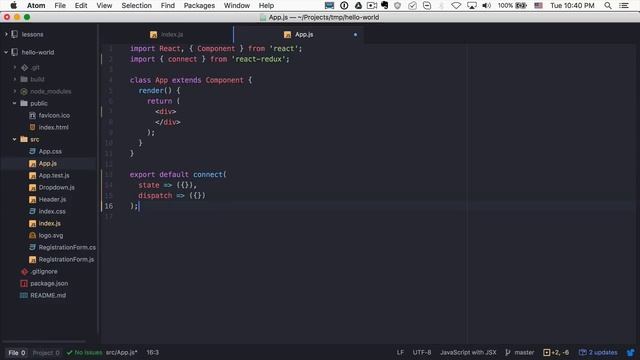This screenshot has height=360, width=640.
Task: Click the Project 0 linter button
Action: (x=46, y=353)
